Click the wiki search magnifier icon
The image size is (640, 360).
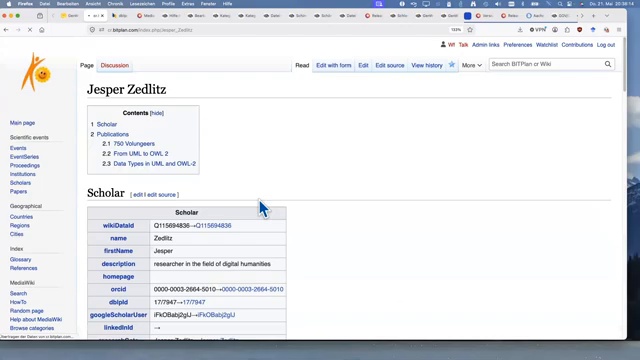[608, 64]
